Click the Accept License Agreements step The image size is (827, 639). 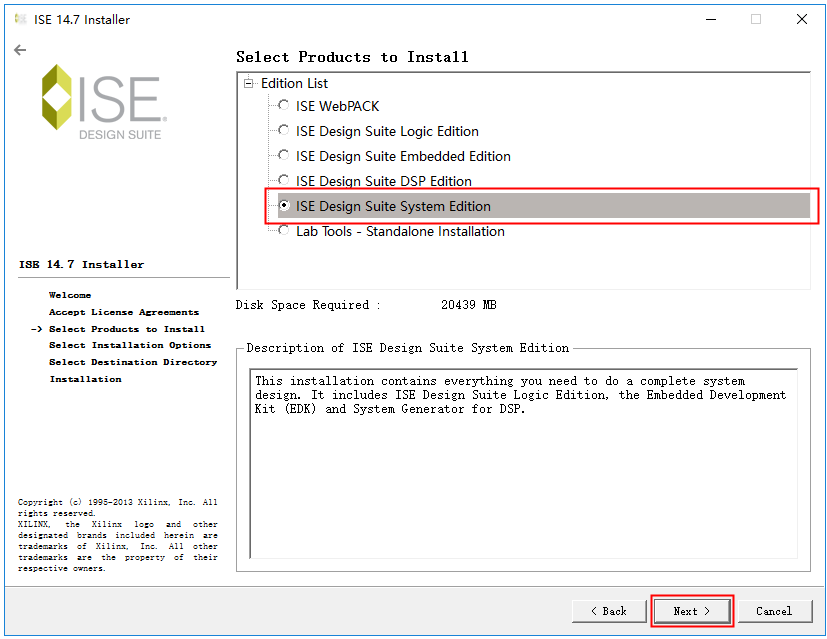point(123,312)
